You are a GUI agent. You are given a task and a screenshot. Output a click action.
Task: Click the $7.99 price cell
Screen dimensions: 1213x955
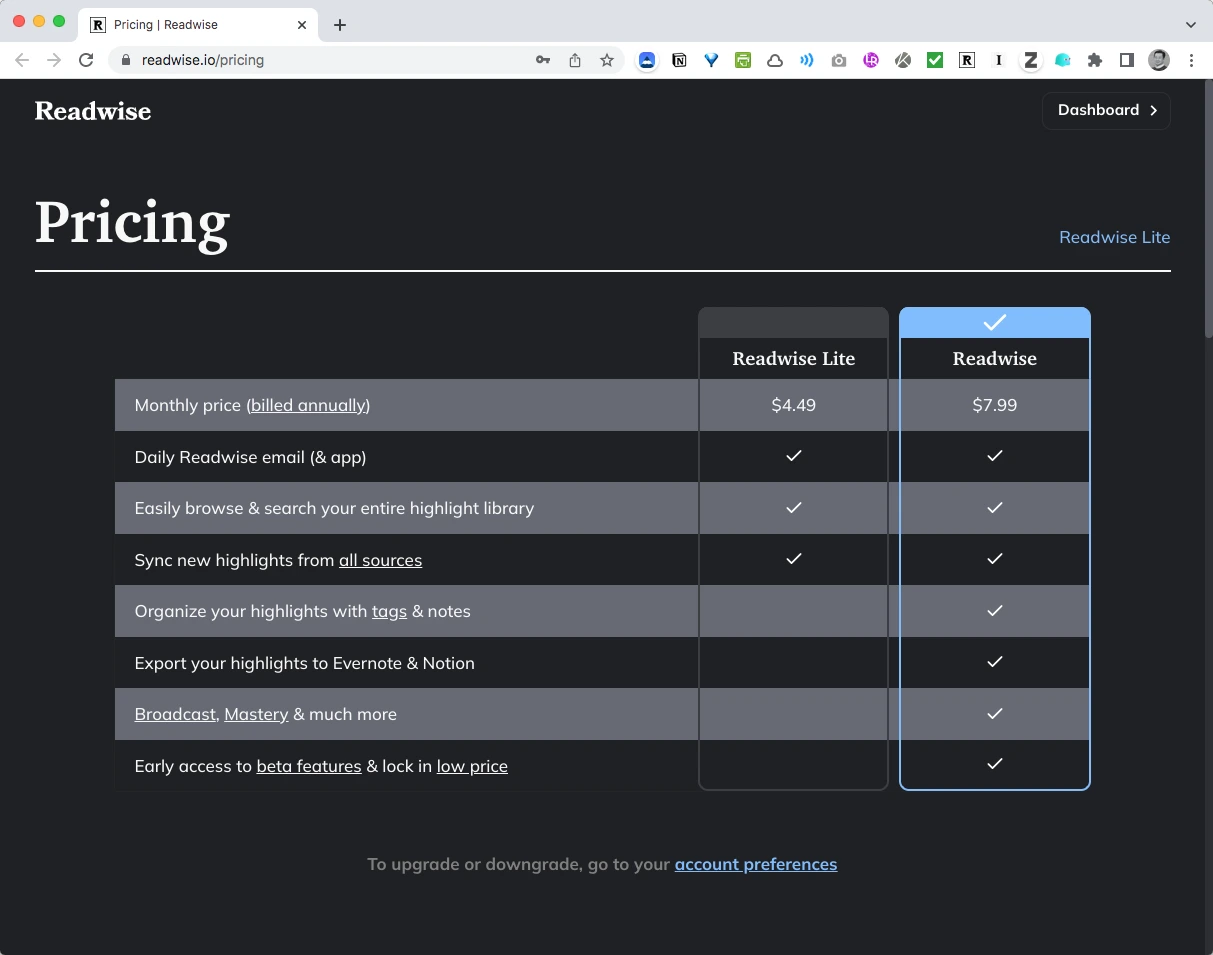coord(995,405)
